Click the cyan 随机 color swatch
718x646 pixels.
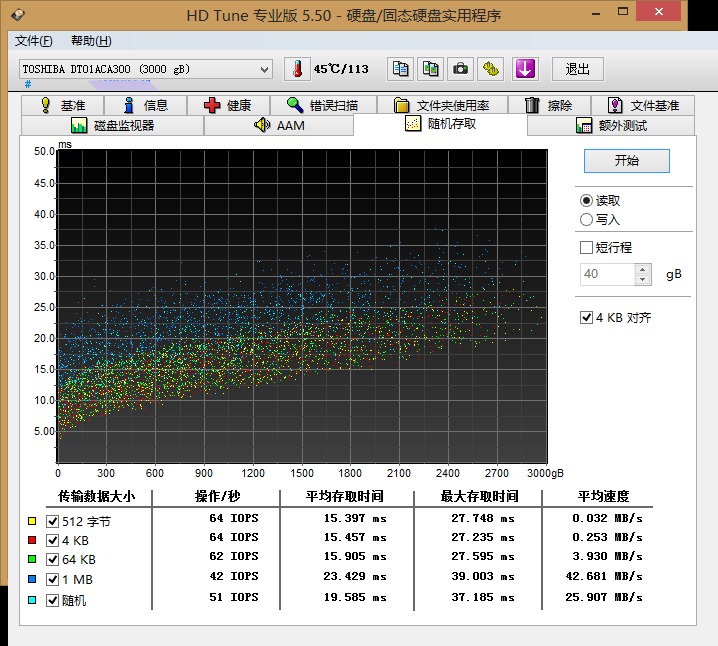click(32, 600)
